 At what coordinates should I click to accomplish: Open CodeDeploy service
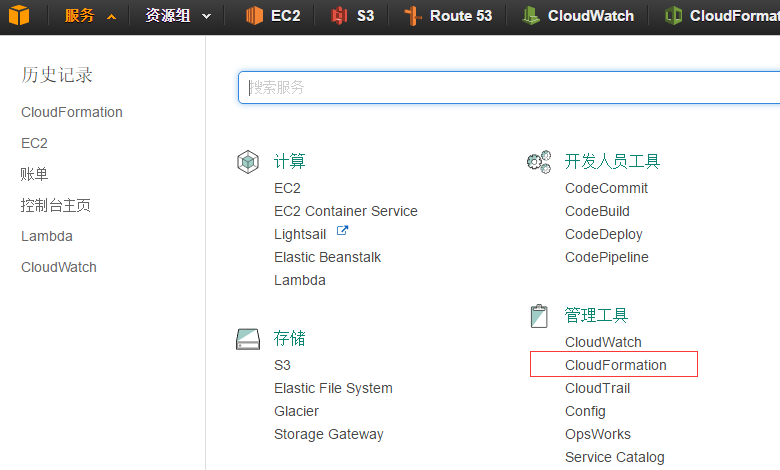pyautogui.click(x=604, y=234)
